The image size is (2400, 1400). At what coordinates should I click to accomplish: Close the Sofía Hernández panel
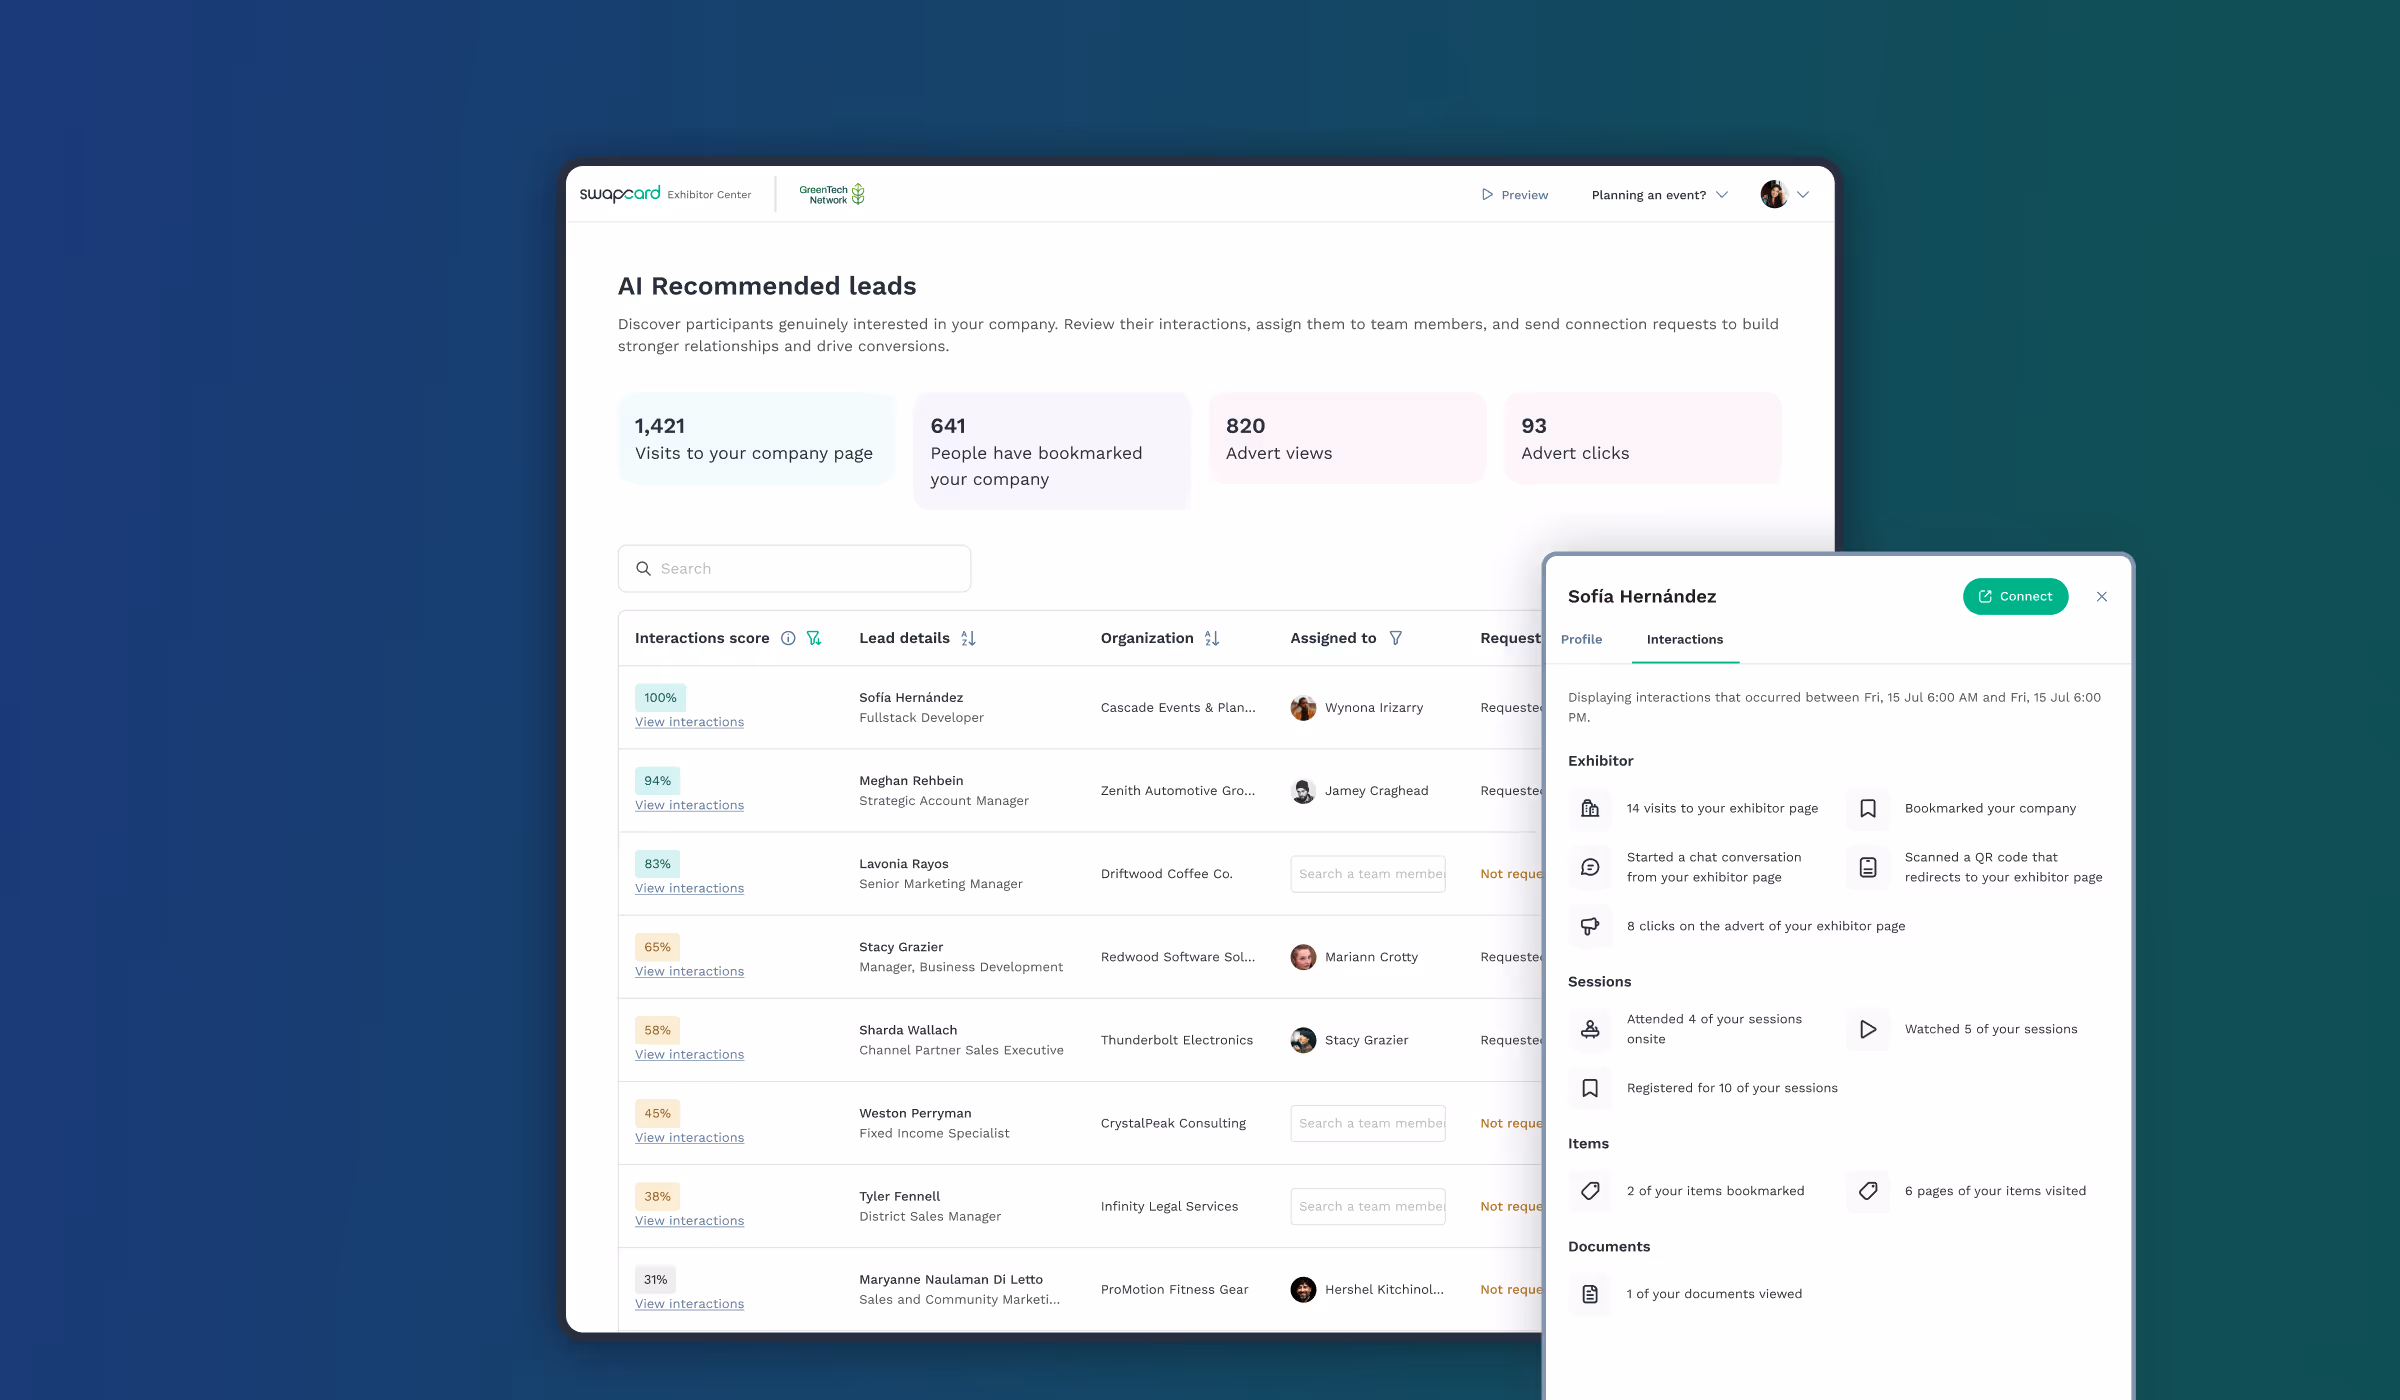point(2102,597)
